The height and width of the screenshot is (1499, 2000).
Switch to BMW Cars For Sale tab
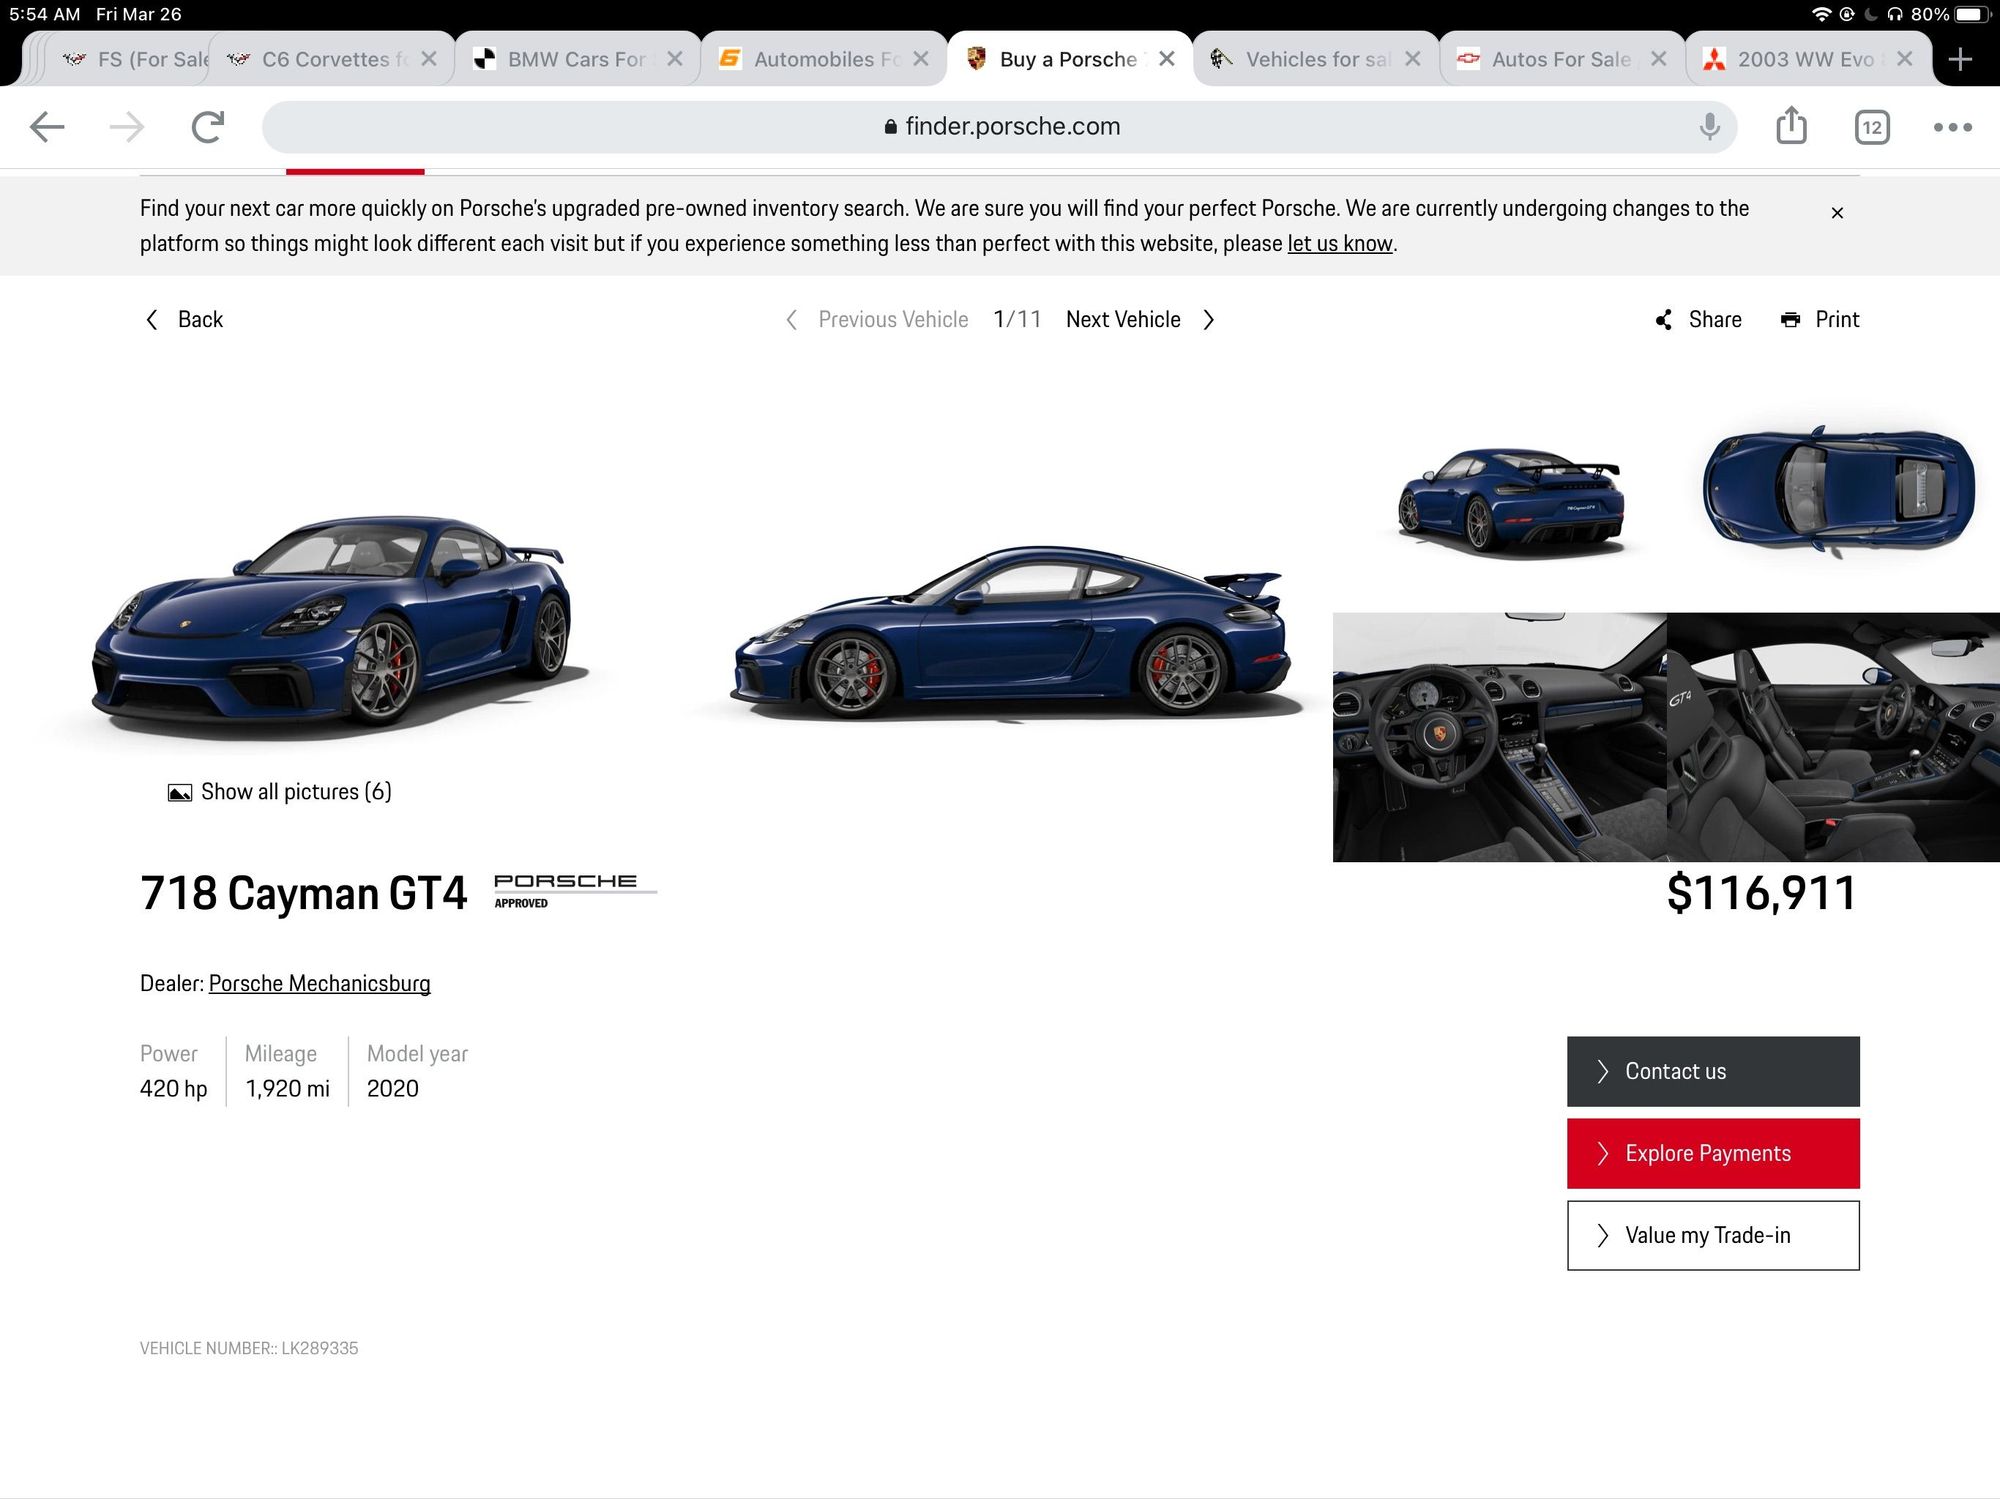[565, 59]
